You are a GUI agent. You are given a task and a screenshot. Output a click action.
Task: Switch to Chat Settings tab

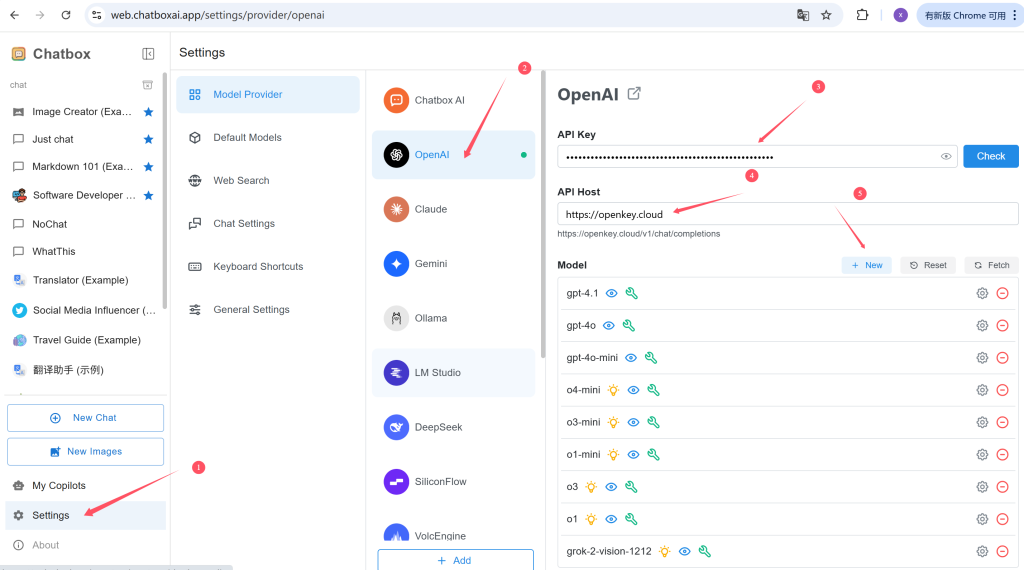pyautogui.click(x=268, y=224)
